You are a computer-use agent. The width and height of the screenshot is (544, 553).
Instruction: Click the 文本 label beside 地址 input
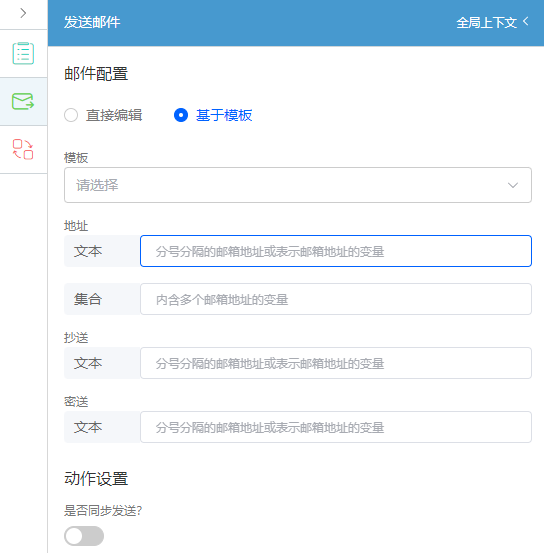(88, 251)
